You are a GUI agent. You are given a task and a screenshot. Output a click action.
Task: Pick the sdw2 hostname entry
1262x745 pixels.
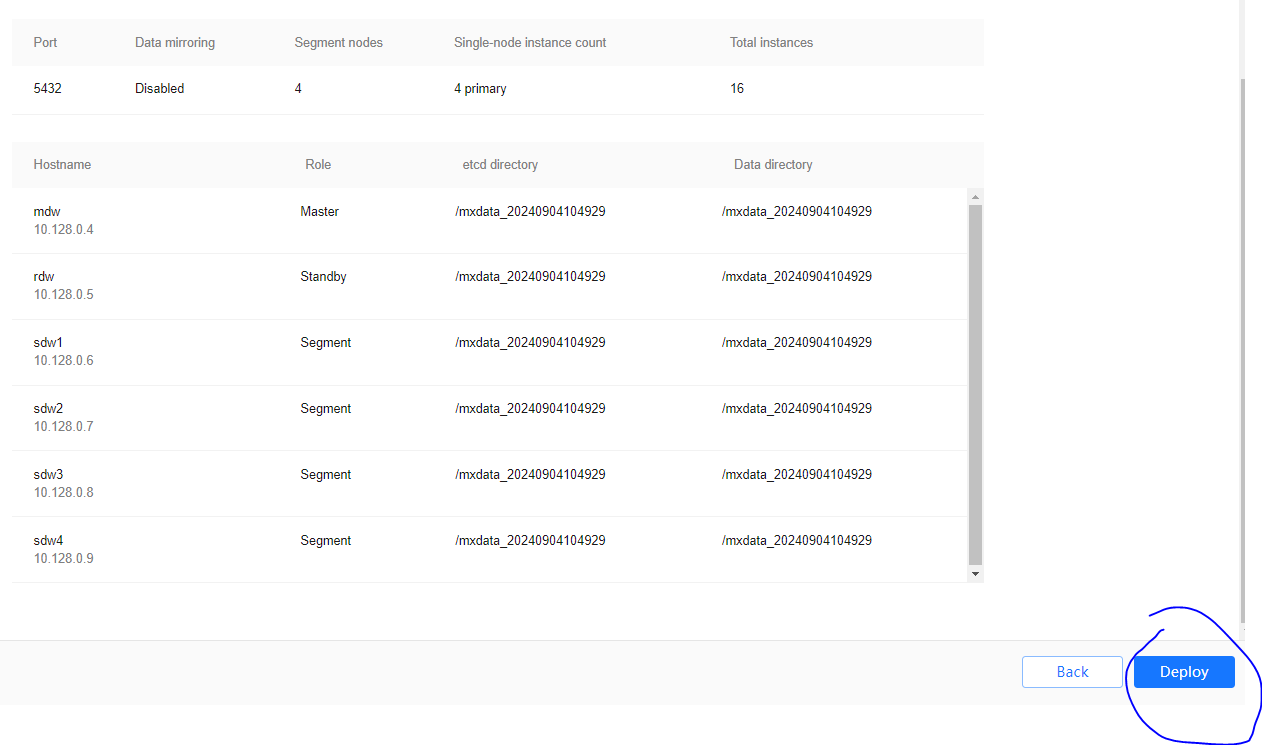click(48, 409)
